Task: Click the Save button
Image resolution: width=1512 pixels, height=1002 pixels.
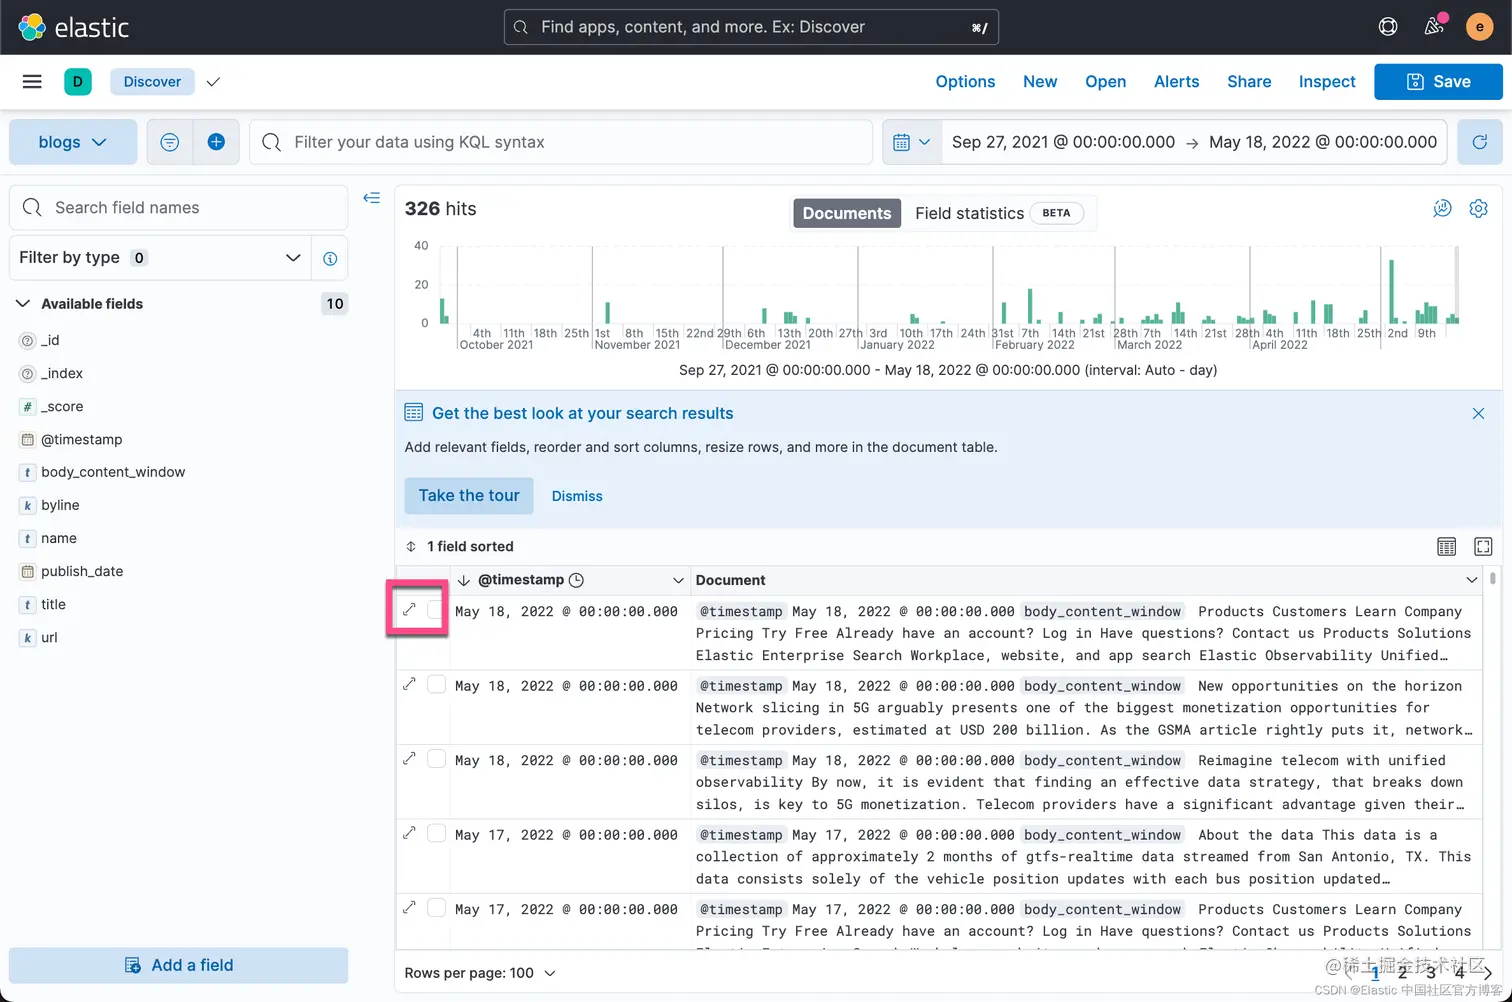Action: coord(1438,82)
